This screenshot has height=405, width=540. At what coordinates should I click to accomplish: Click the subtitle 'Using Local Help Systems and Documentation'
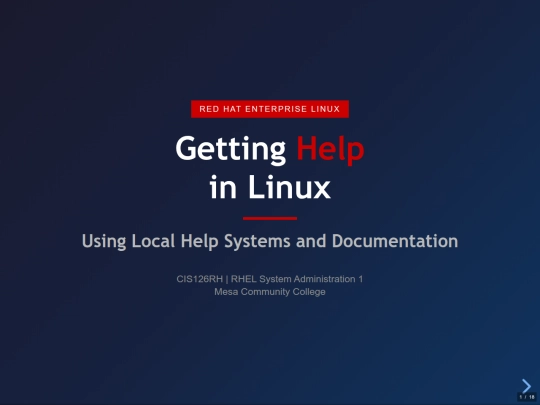point(270,241)
